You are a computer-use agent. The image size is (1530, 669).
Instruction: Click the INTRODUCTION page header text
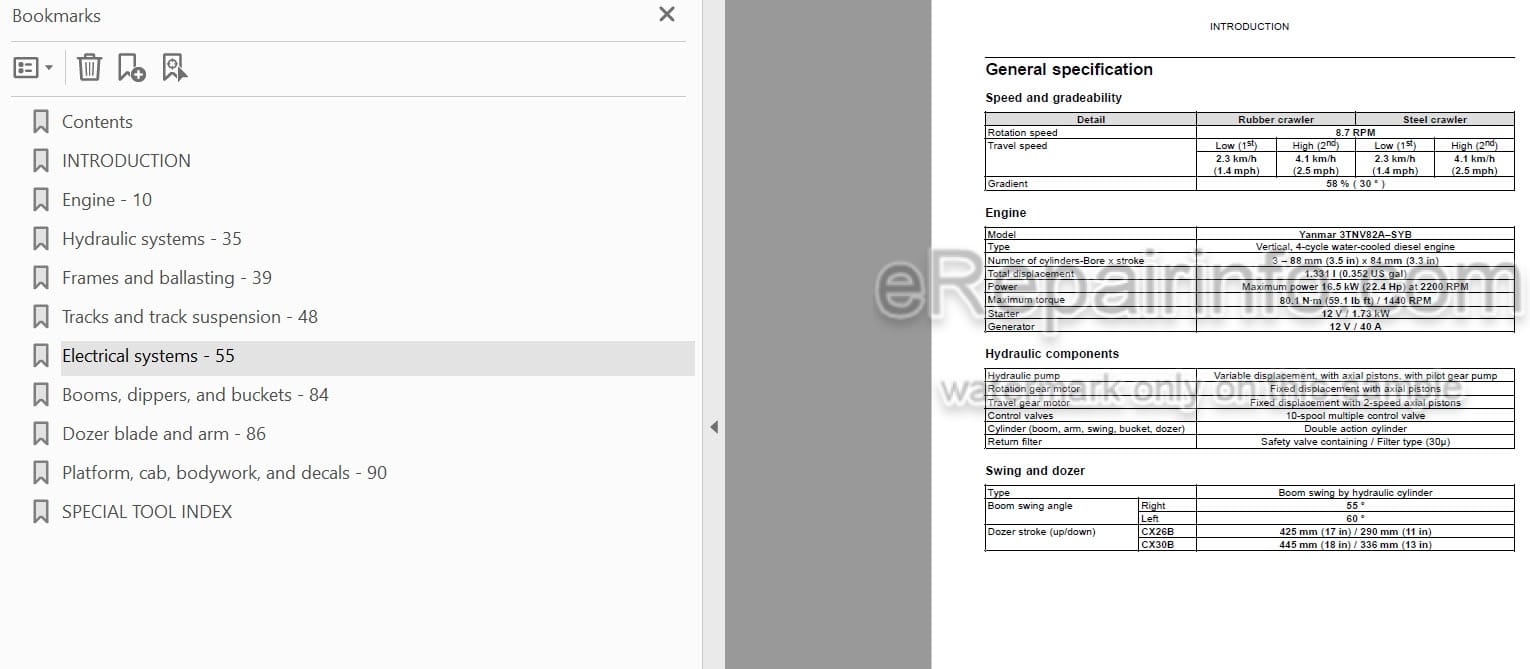[x=1249, y=27]
